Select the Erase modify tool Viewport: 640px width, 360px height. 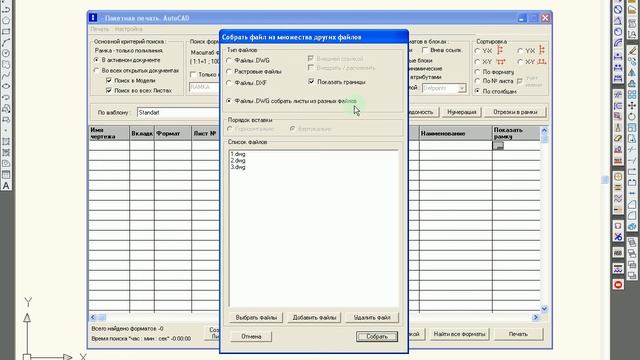click(x=632, y=51)
